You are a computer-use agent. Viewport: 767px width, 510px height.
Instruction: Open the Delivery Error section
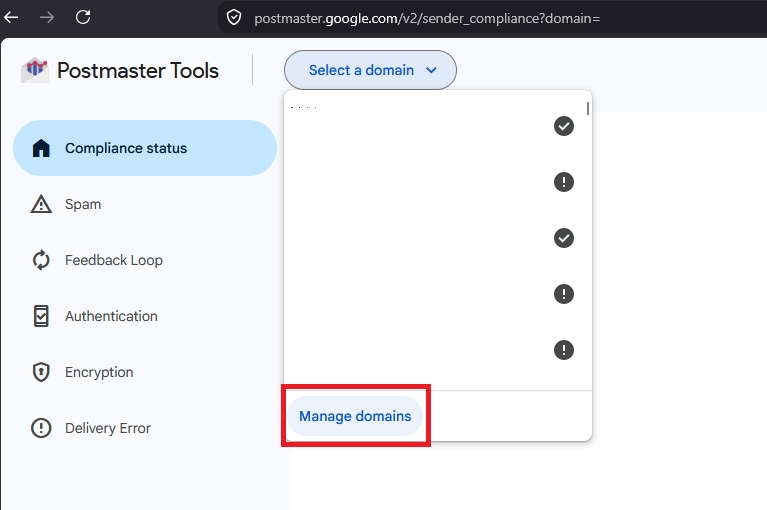coord(145,428)
